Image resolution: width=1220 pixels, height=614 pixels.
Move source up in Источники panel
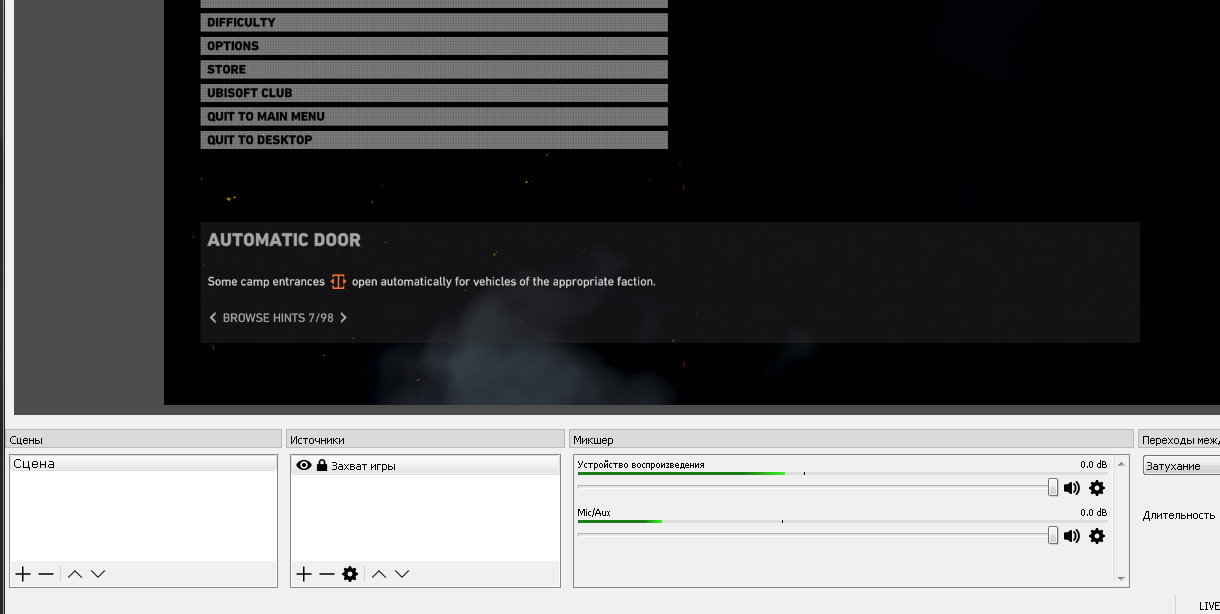tap(379, 574)
